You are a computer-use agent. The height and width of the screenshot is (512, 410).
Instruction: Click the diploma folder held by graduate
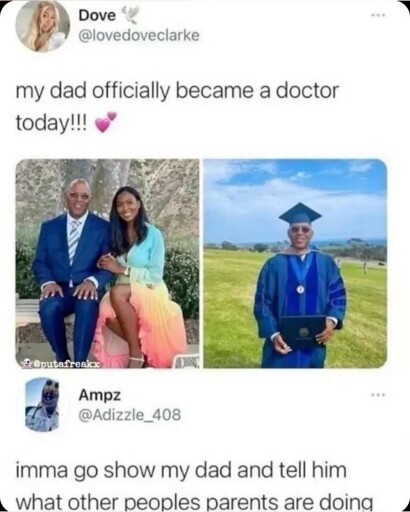[302, 331]
